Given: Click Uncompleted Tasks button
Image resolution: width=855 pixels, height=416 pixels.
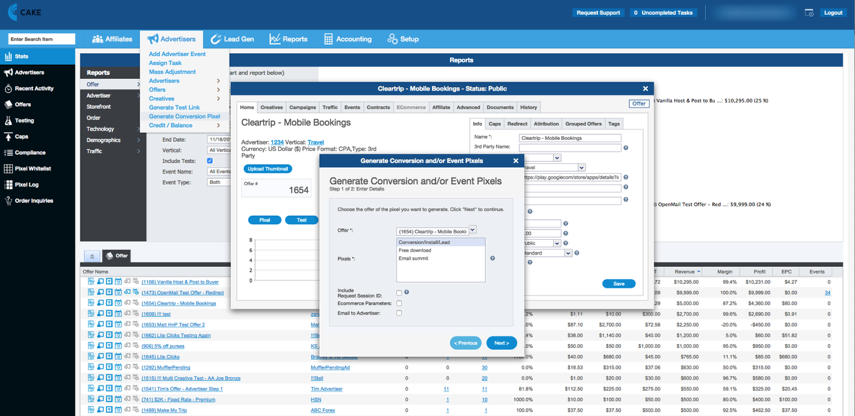Looking at the screenshot, I should (x=663, y=13).
